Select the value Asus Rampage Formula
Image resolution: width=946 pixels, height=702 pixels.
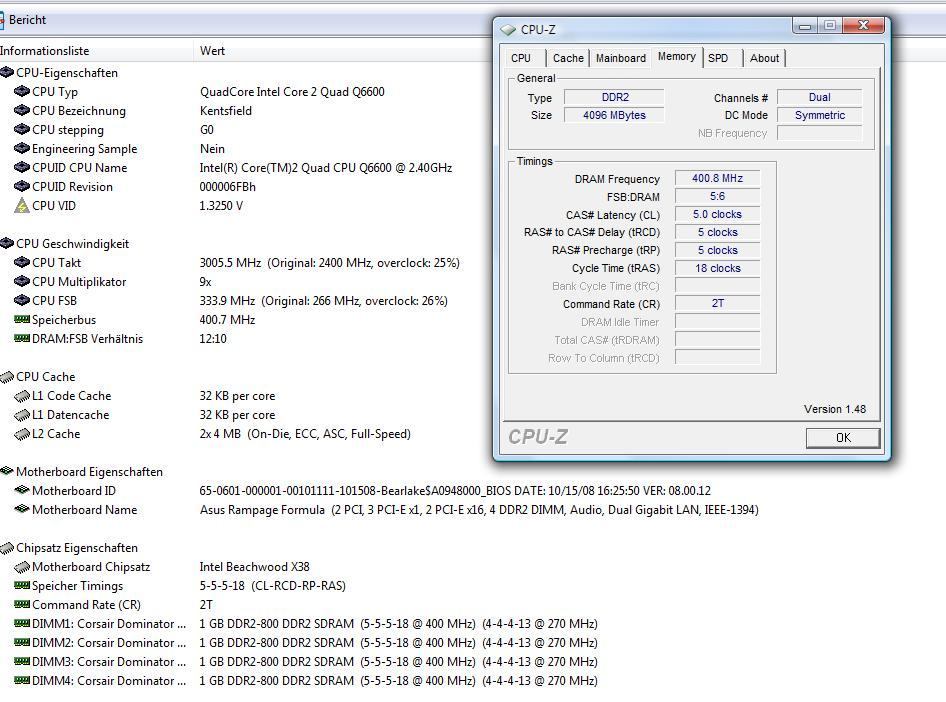(x=262, y=510)
